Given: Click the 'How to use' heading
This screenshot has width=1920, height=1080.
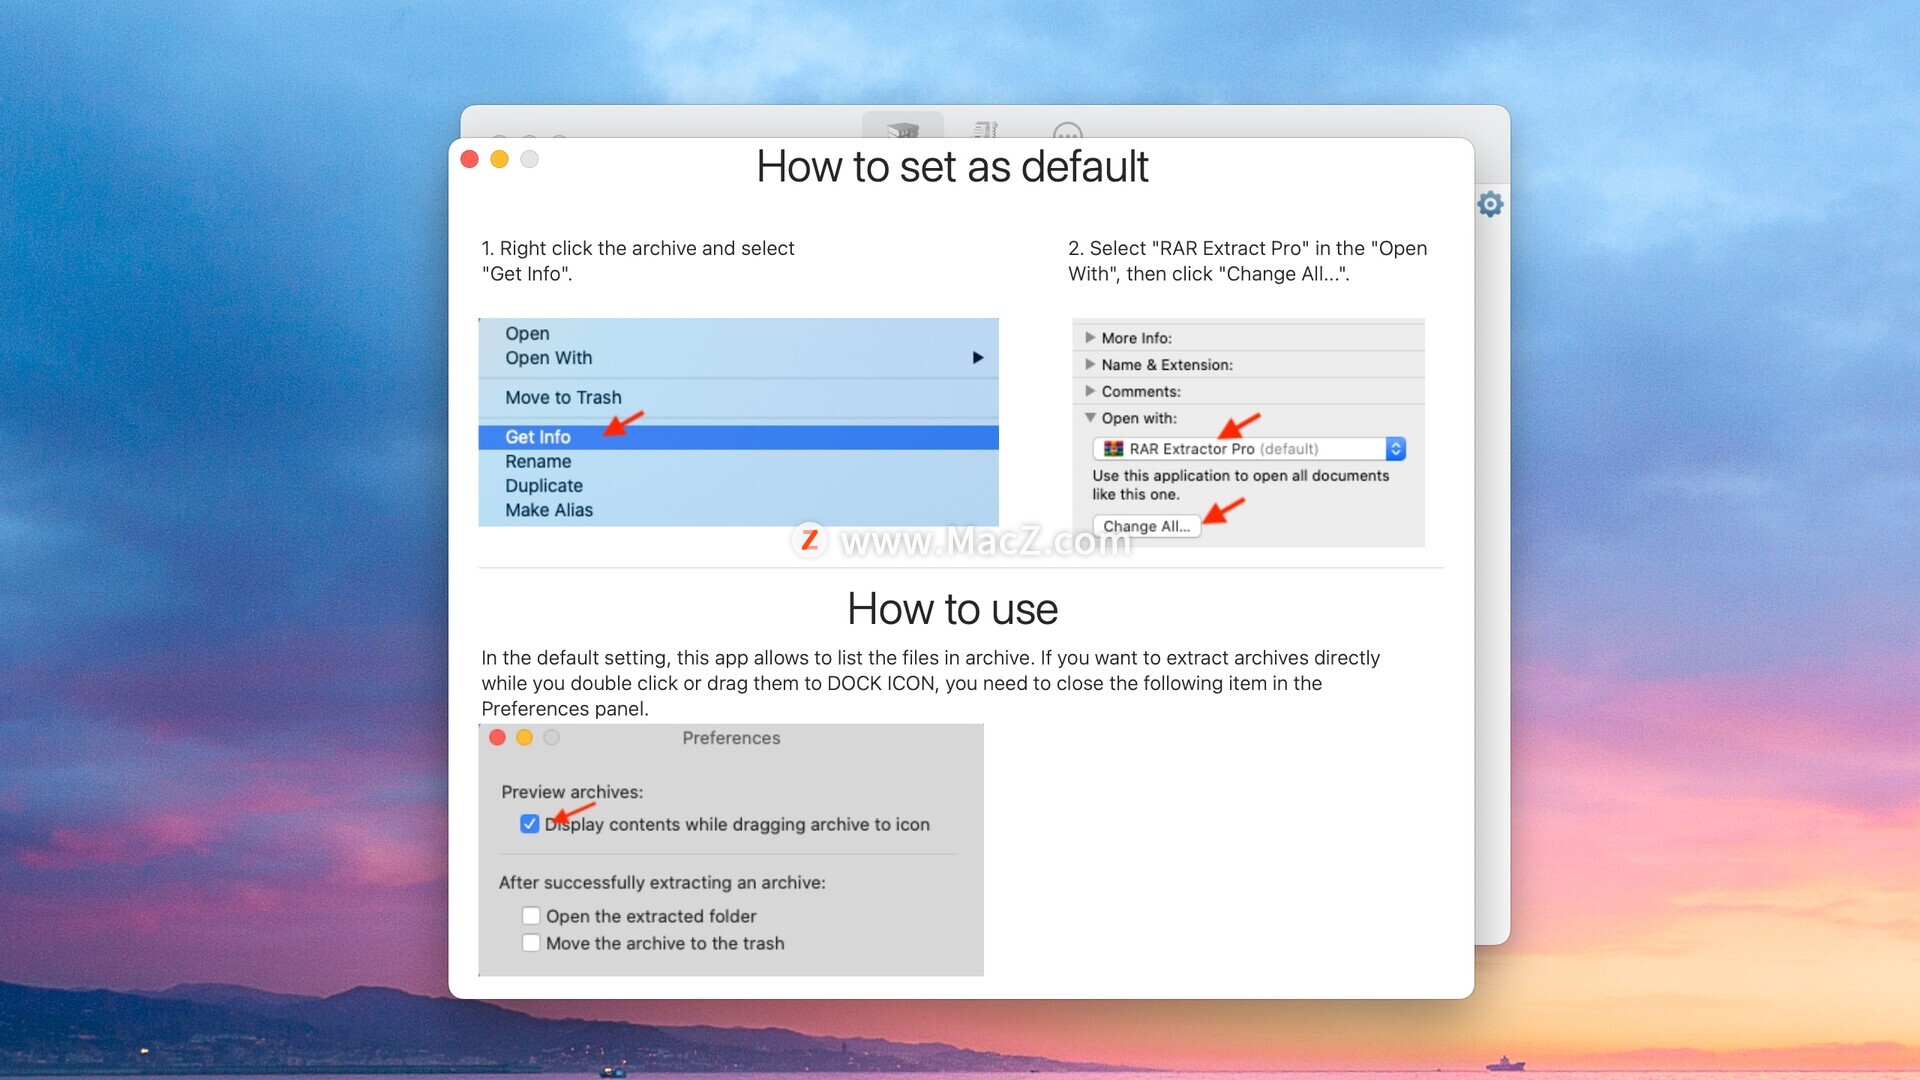Looking at the screenshot, I should 952,609.
